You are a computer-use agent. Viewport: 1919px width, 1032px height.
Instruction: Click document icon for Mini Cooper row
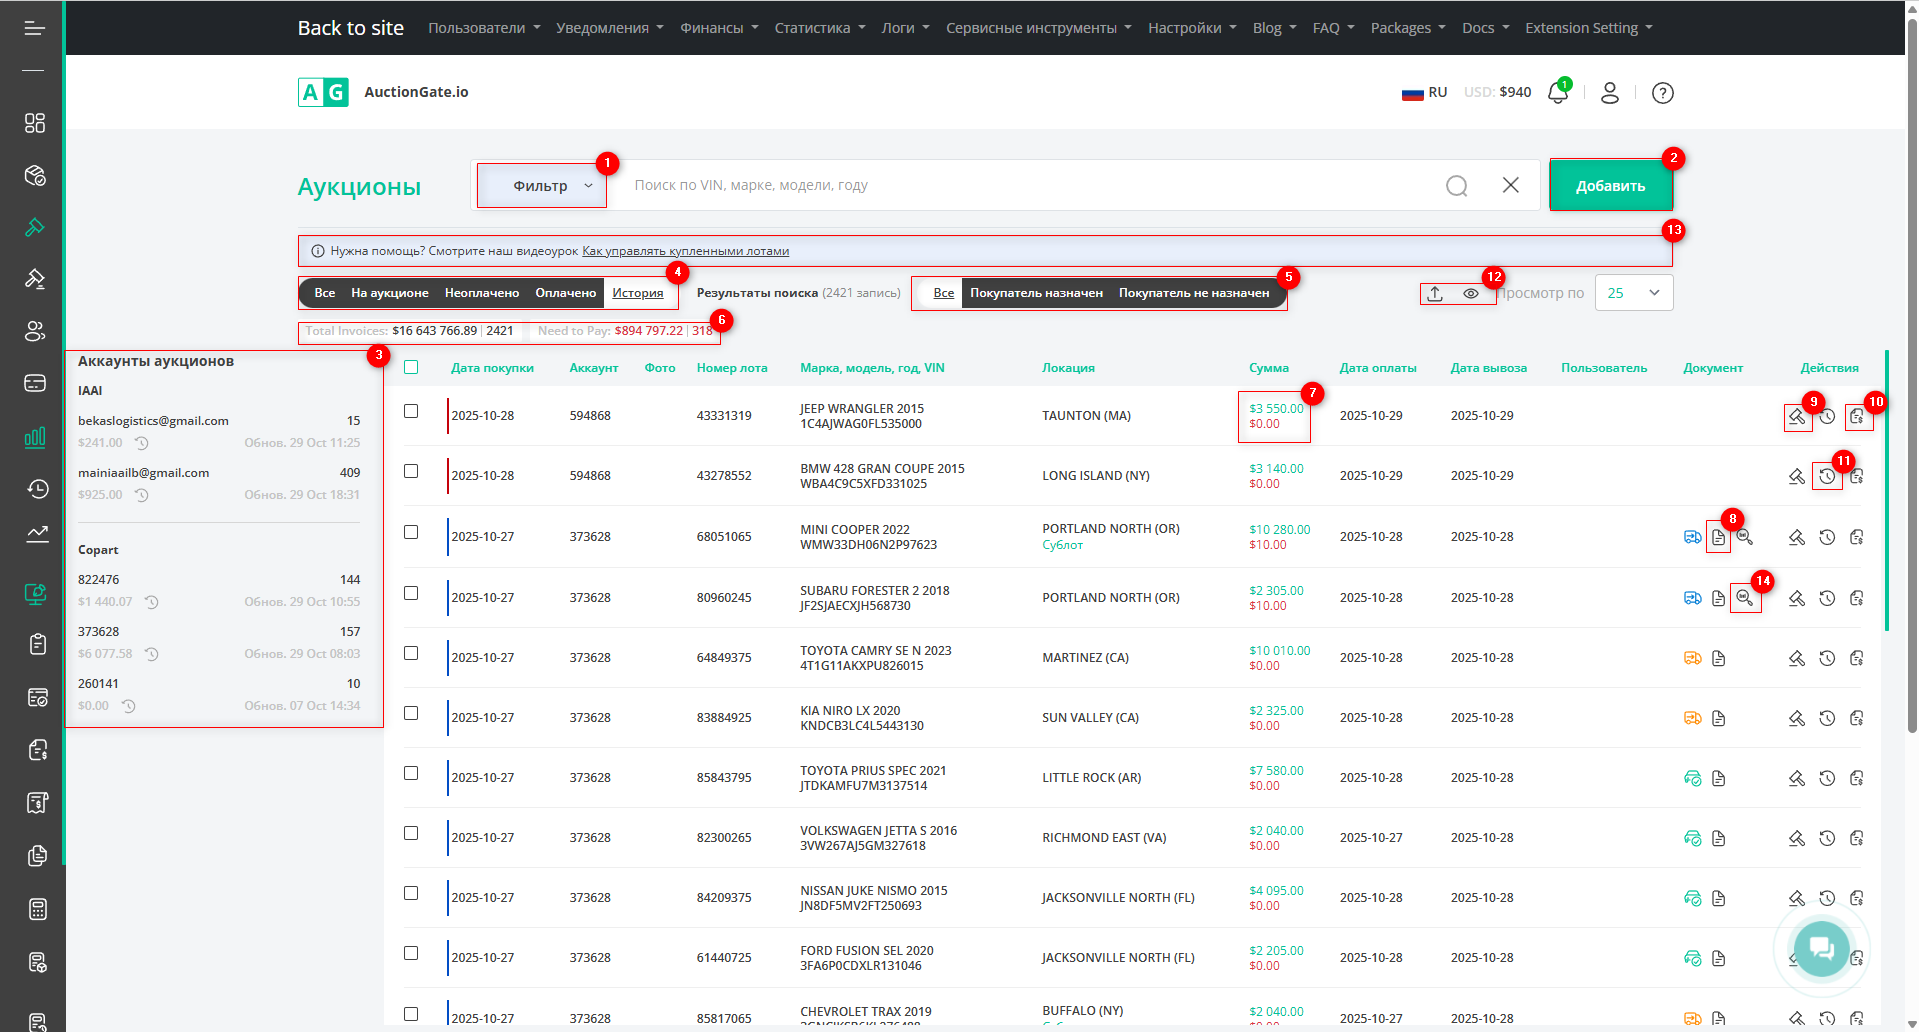coord(1718,538)
